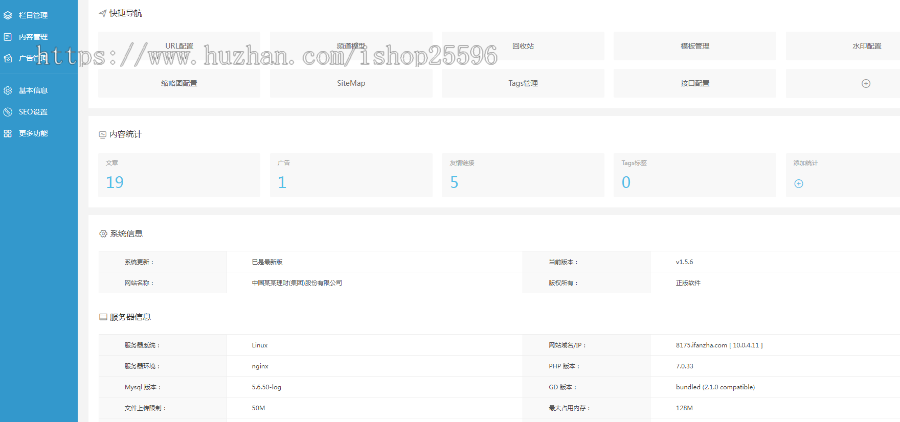Open SEO设置 in the sidebar
900x422 pixels.
33,112
